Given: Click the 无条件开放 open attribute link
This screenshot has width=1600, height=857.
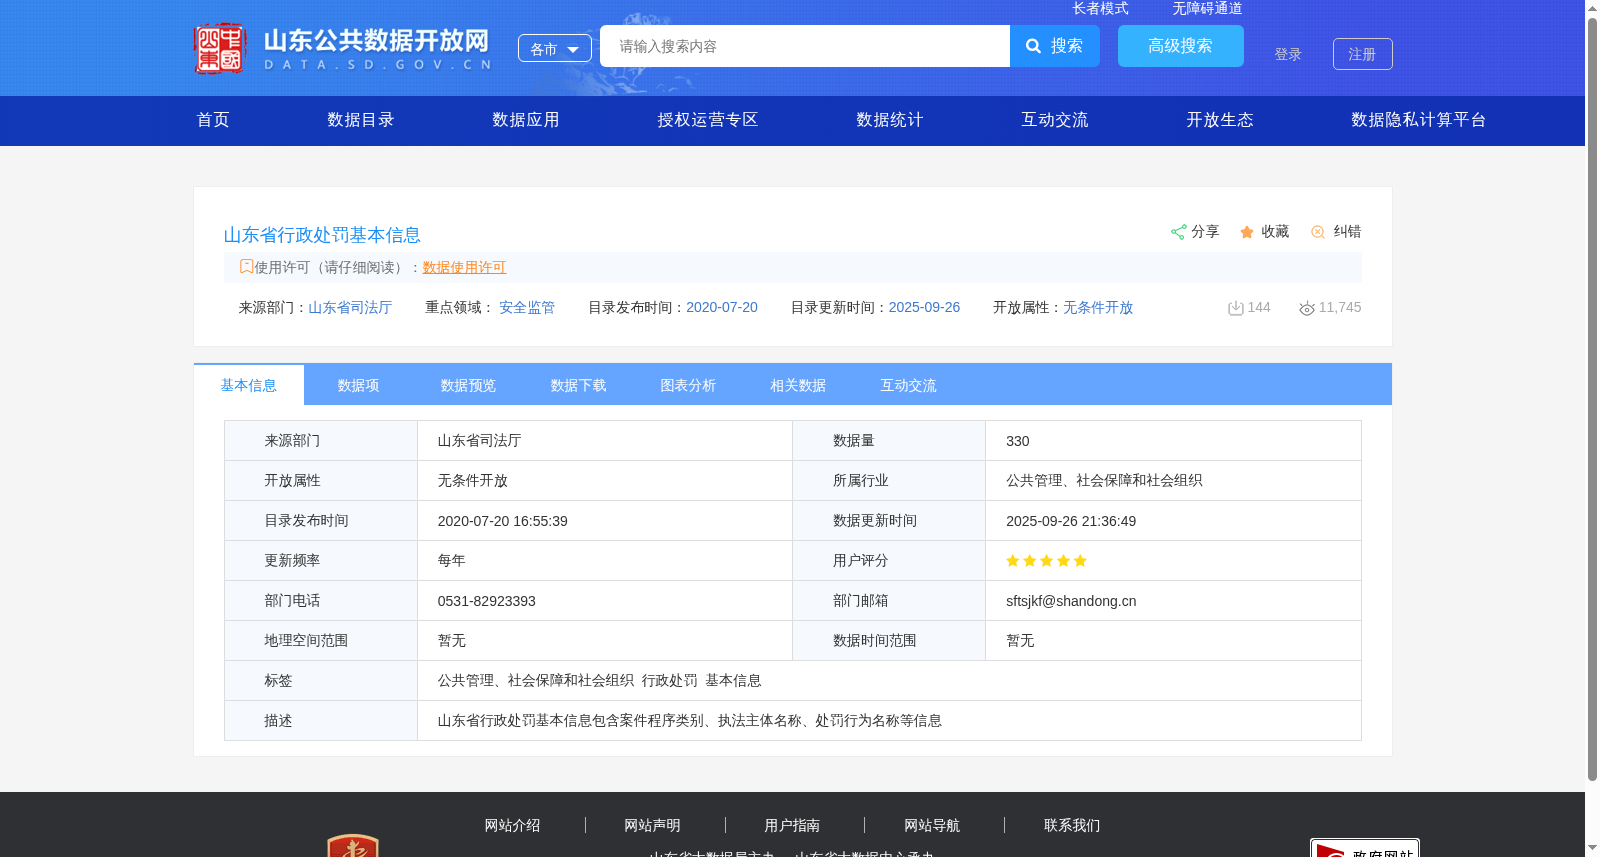Looking at the screenshot, I should tap(1098, 308).
